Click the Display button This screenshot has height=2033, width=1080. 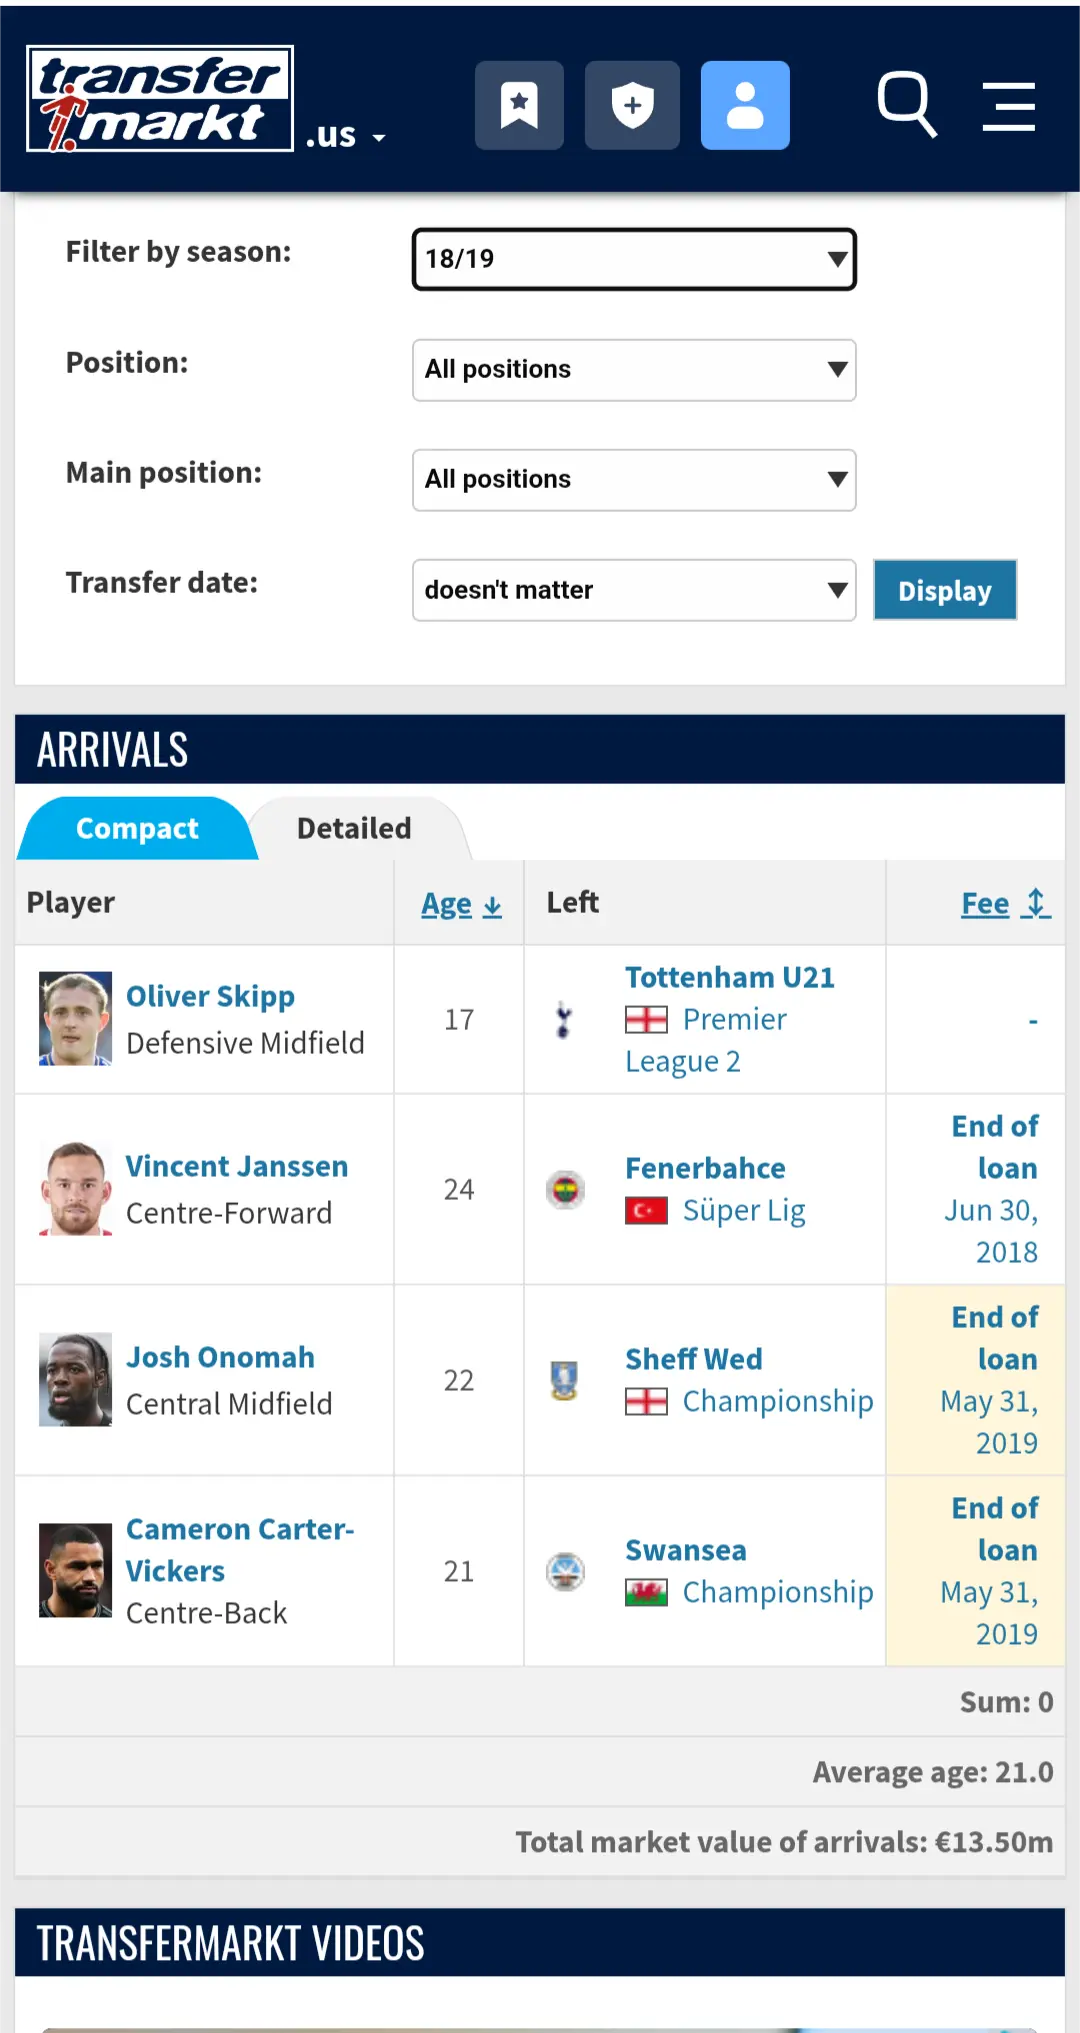(945, 590)
